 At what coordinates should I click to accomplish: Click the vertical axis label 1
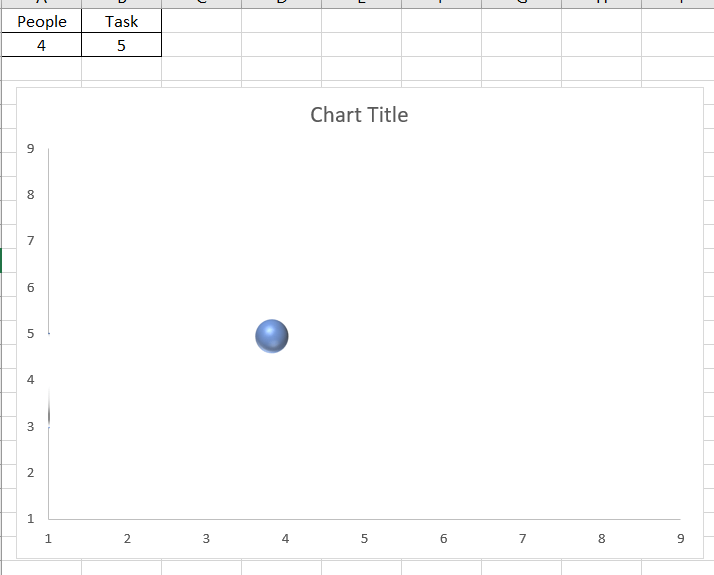(x=31, y=519)
